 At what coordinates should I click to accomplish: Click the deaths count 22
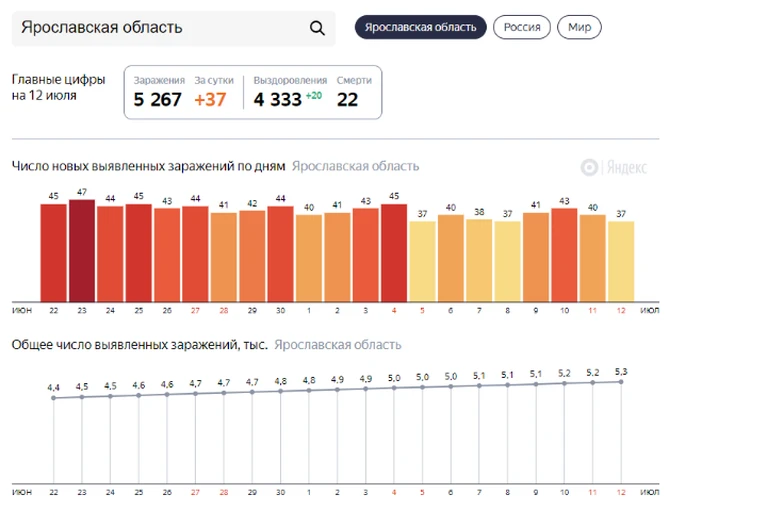coord(347,99)
